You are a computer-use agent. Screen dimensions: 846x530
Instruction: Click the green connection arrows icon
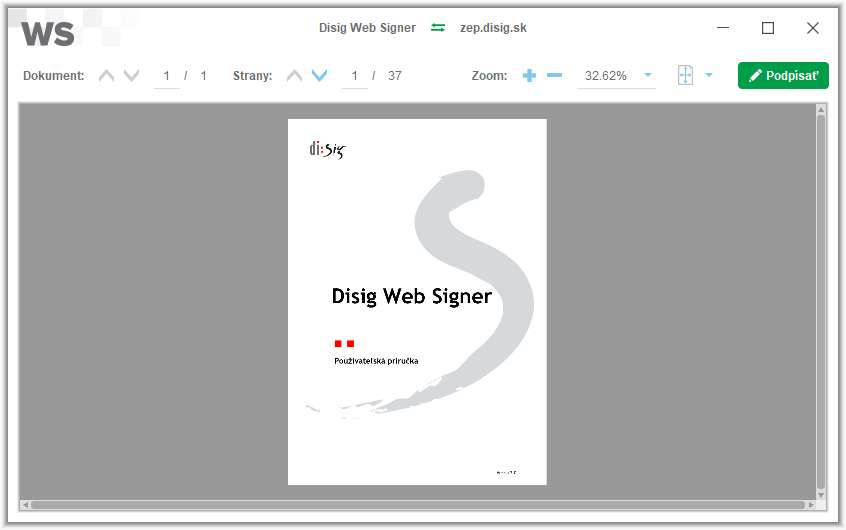click(x=438, y=28)
